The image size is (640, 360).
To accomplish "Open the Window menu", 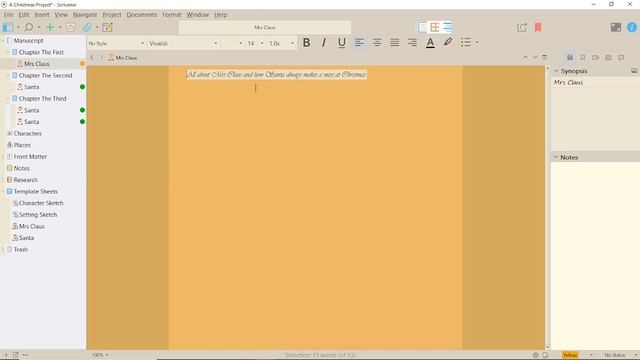I will point(198,15).
